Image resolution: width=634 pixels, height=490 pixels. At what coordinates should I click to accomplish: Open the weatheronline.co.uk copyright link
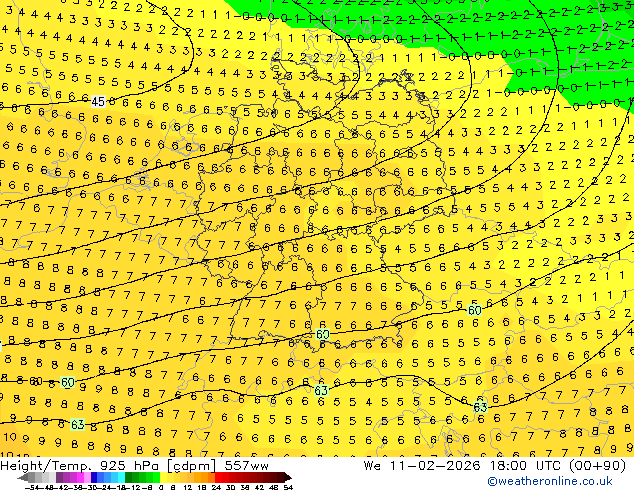550,481
